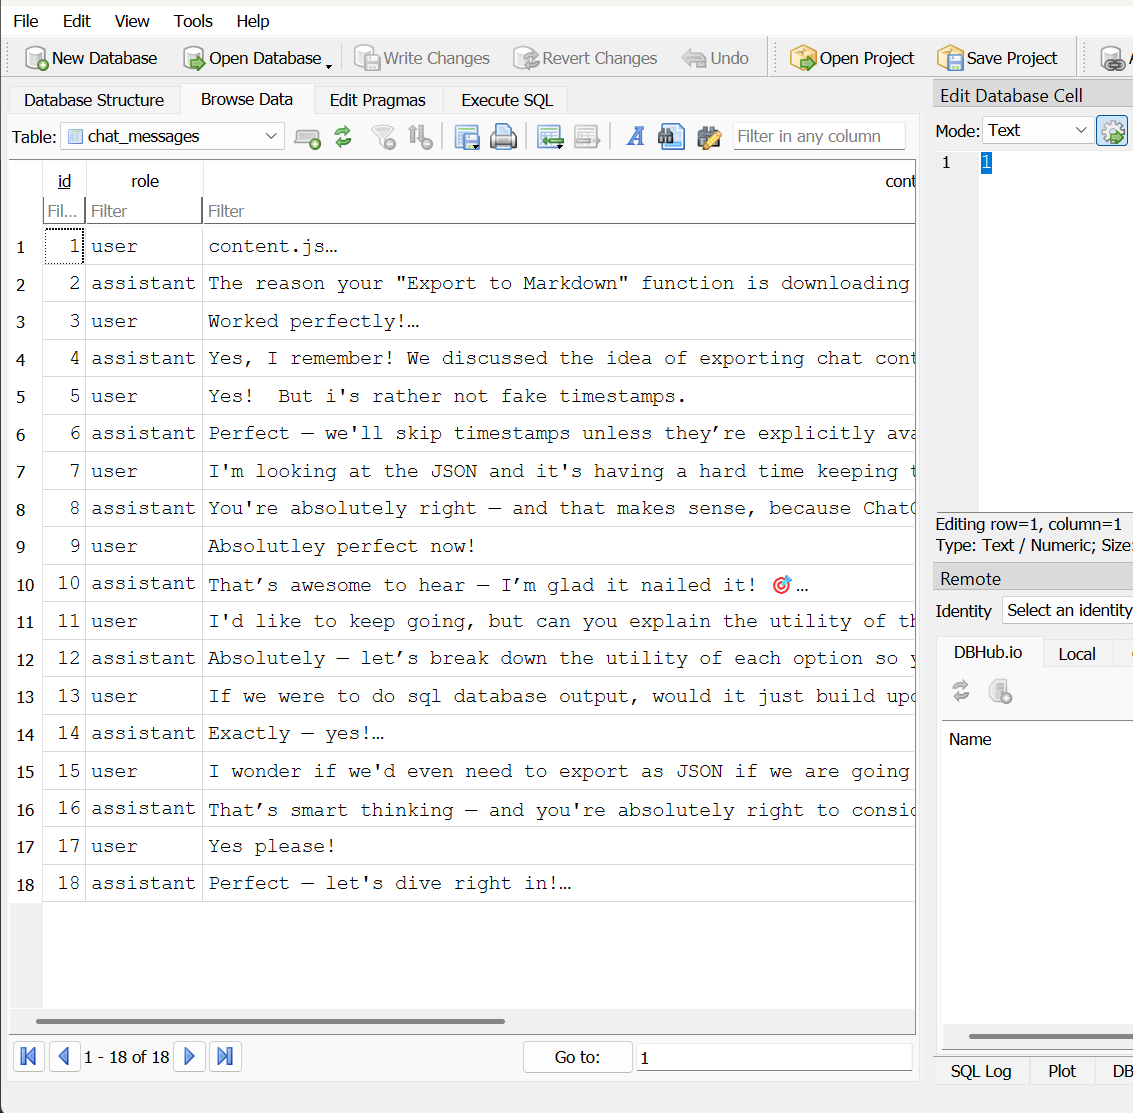Switch to the Execute SQL tab
Image resolution: width=1133 pixels, height=1113 pixels.
(x=506, y=100)
